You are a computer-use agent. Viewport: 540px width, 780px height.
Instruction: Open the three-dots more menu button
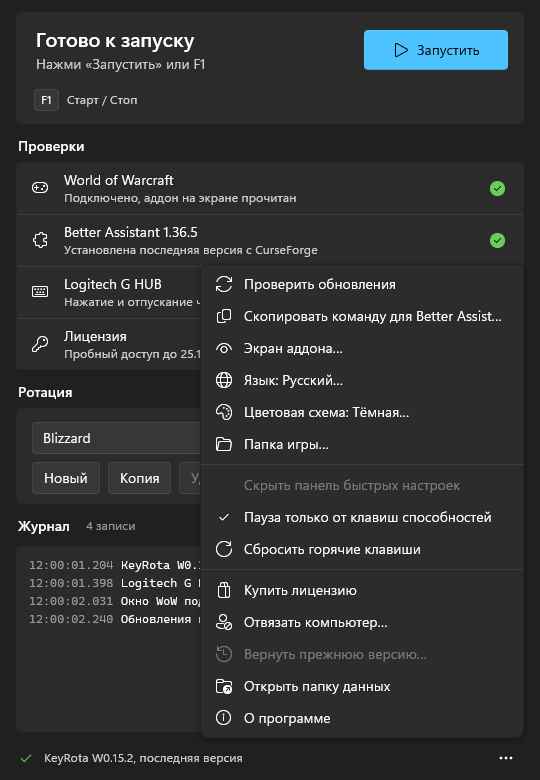click(x=506, y=758)
